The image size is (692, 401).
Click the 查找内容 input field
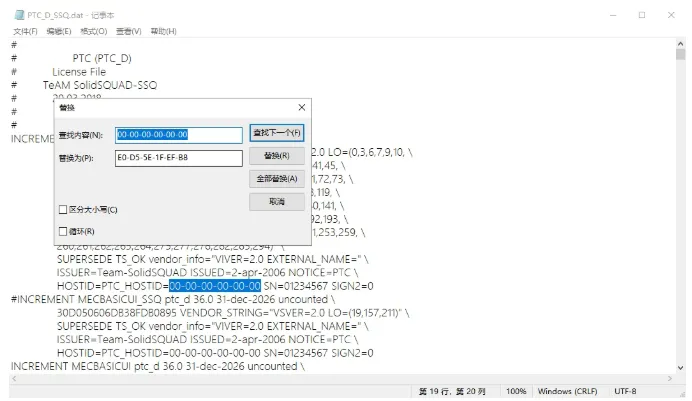(179, 135)
